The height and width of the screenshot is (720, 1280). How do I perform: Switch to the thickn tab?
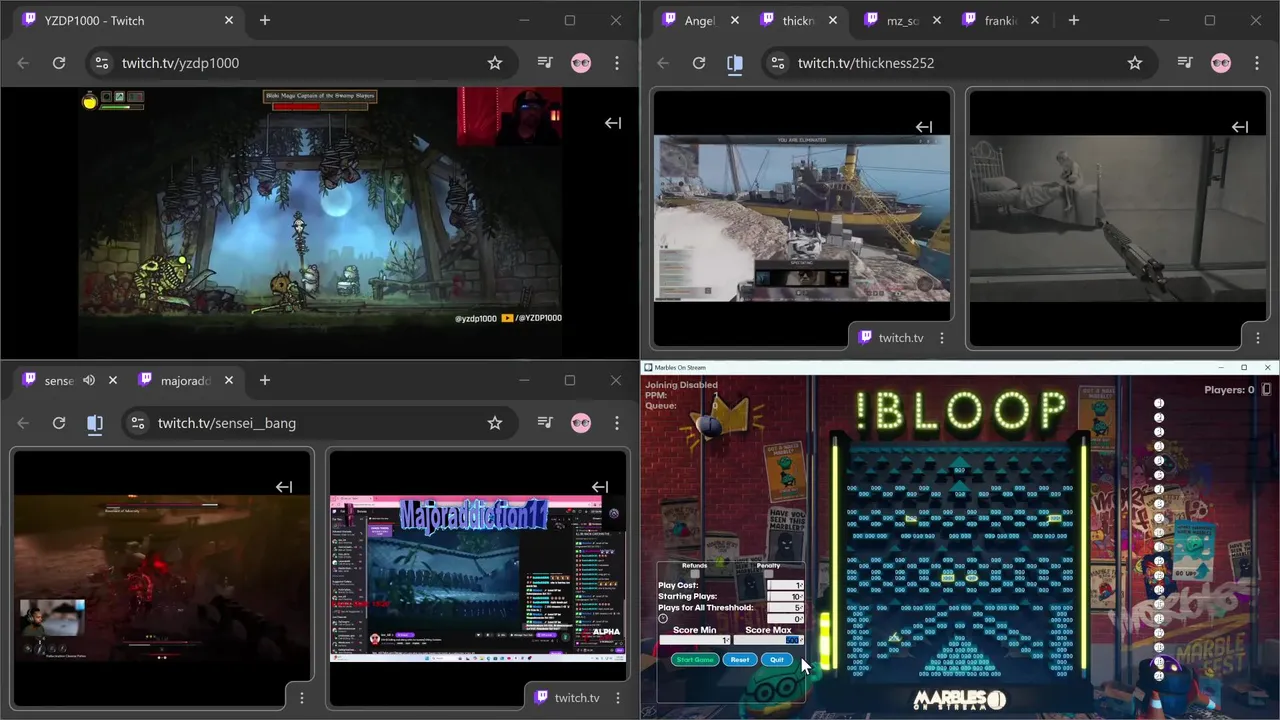pos(798,20)
